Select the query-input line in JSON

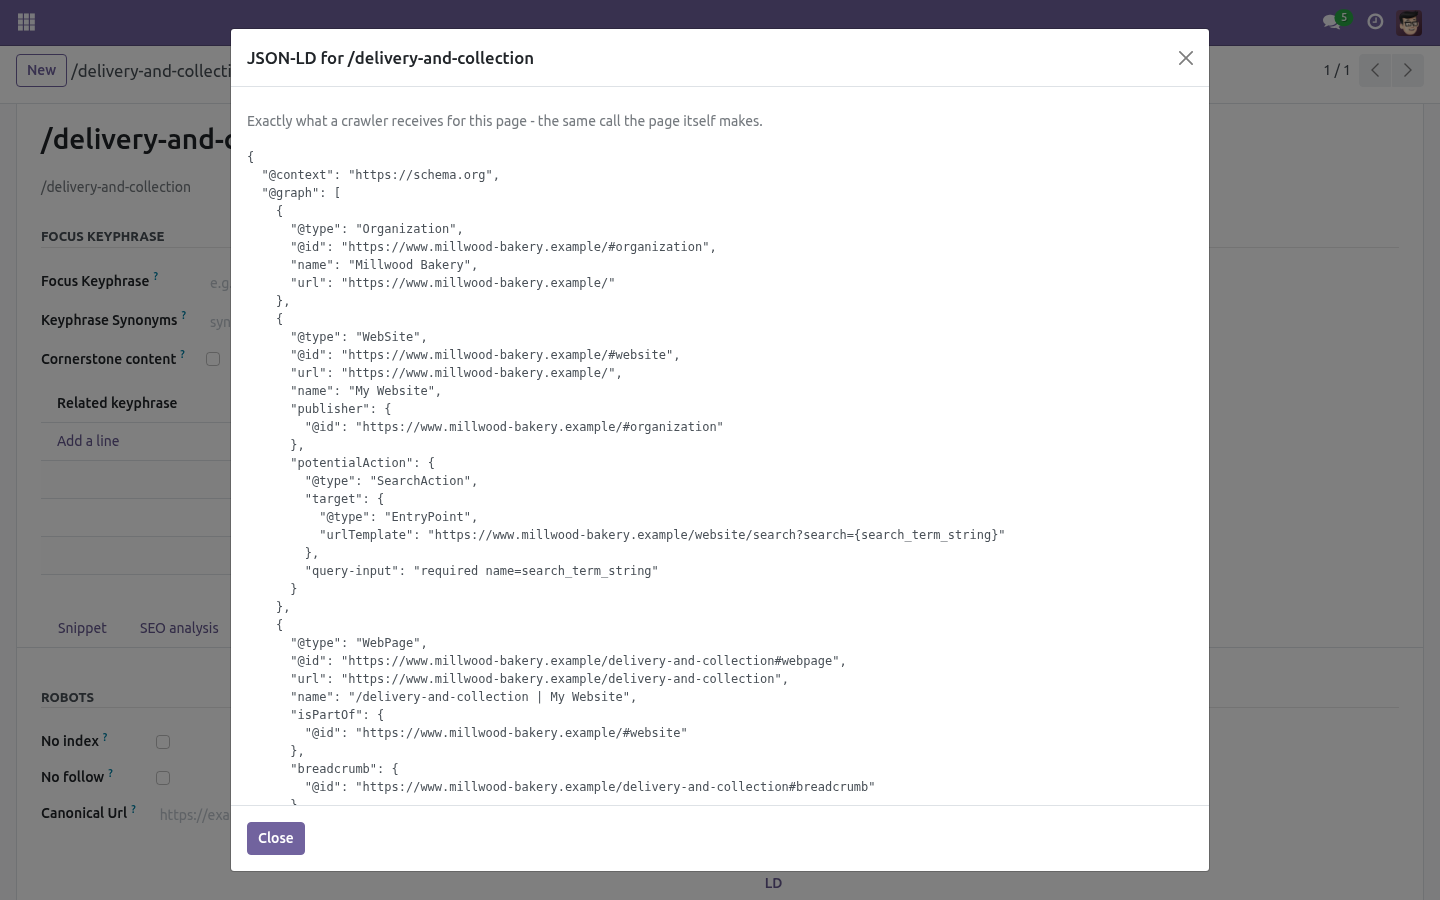point(482,571)
